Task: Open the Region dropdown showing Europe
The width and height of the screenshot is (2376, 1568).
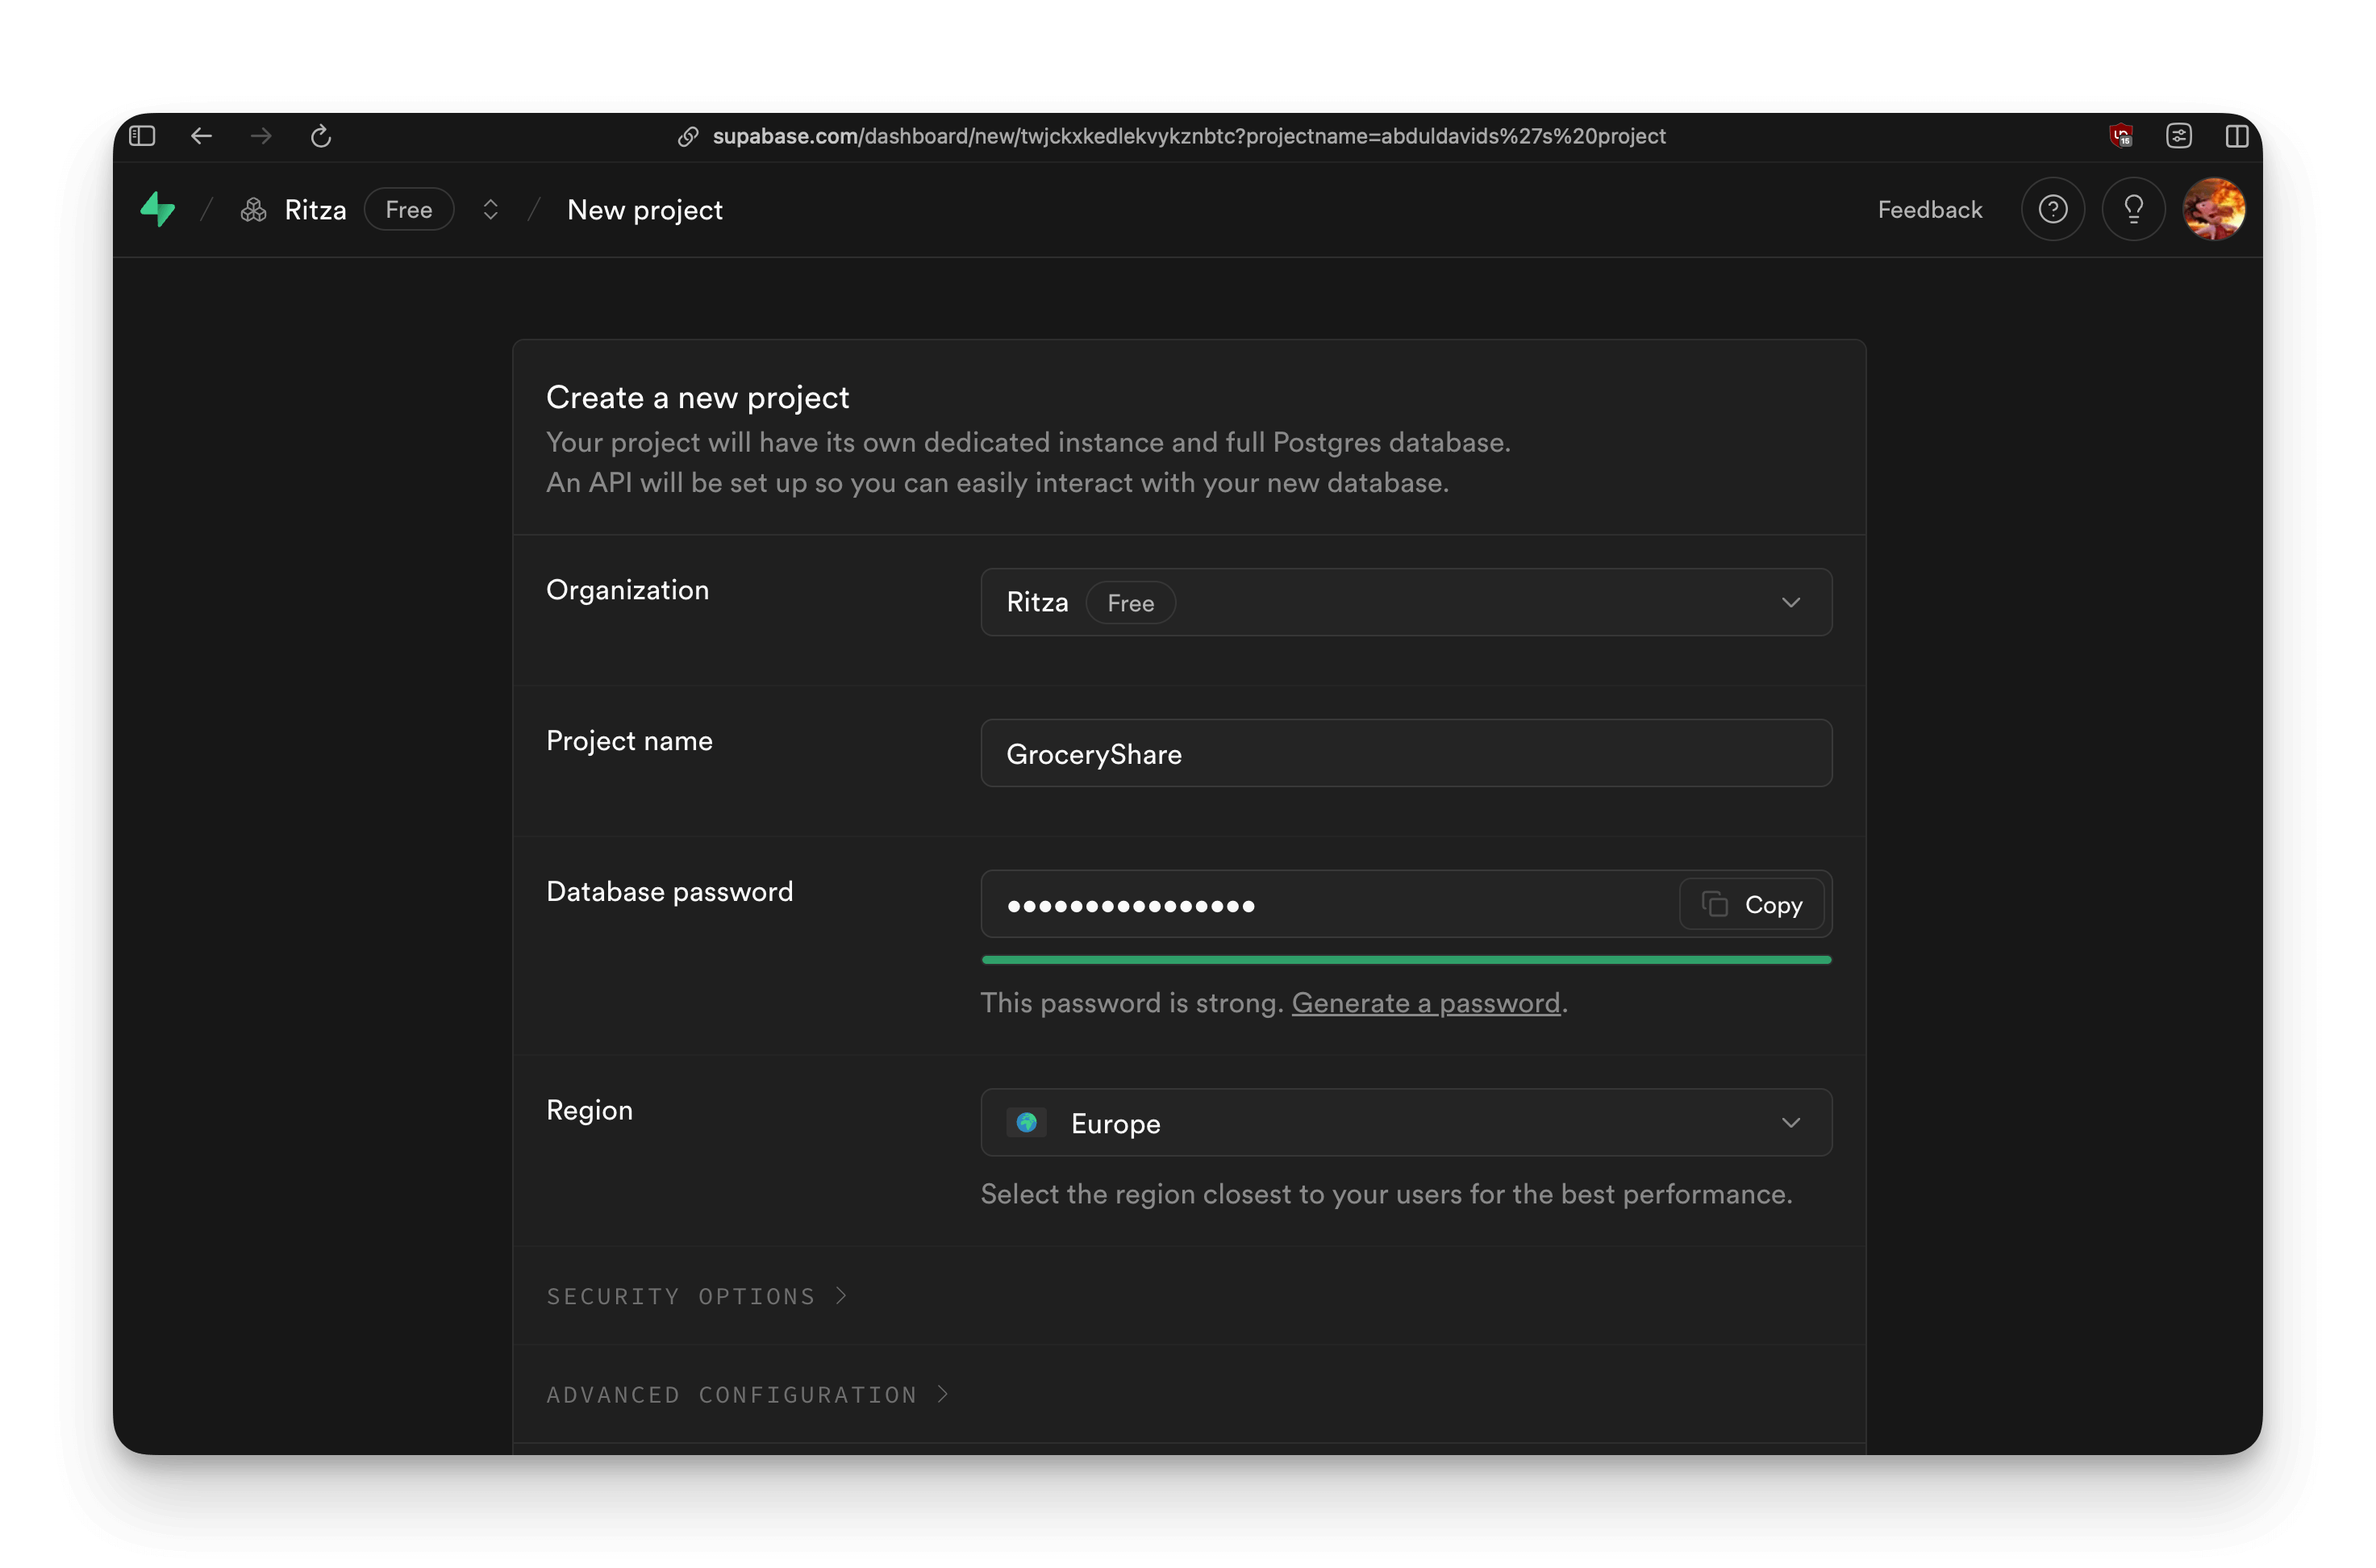Action: coord(1405,1122)
